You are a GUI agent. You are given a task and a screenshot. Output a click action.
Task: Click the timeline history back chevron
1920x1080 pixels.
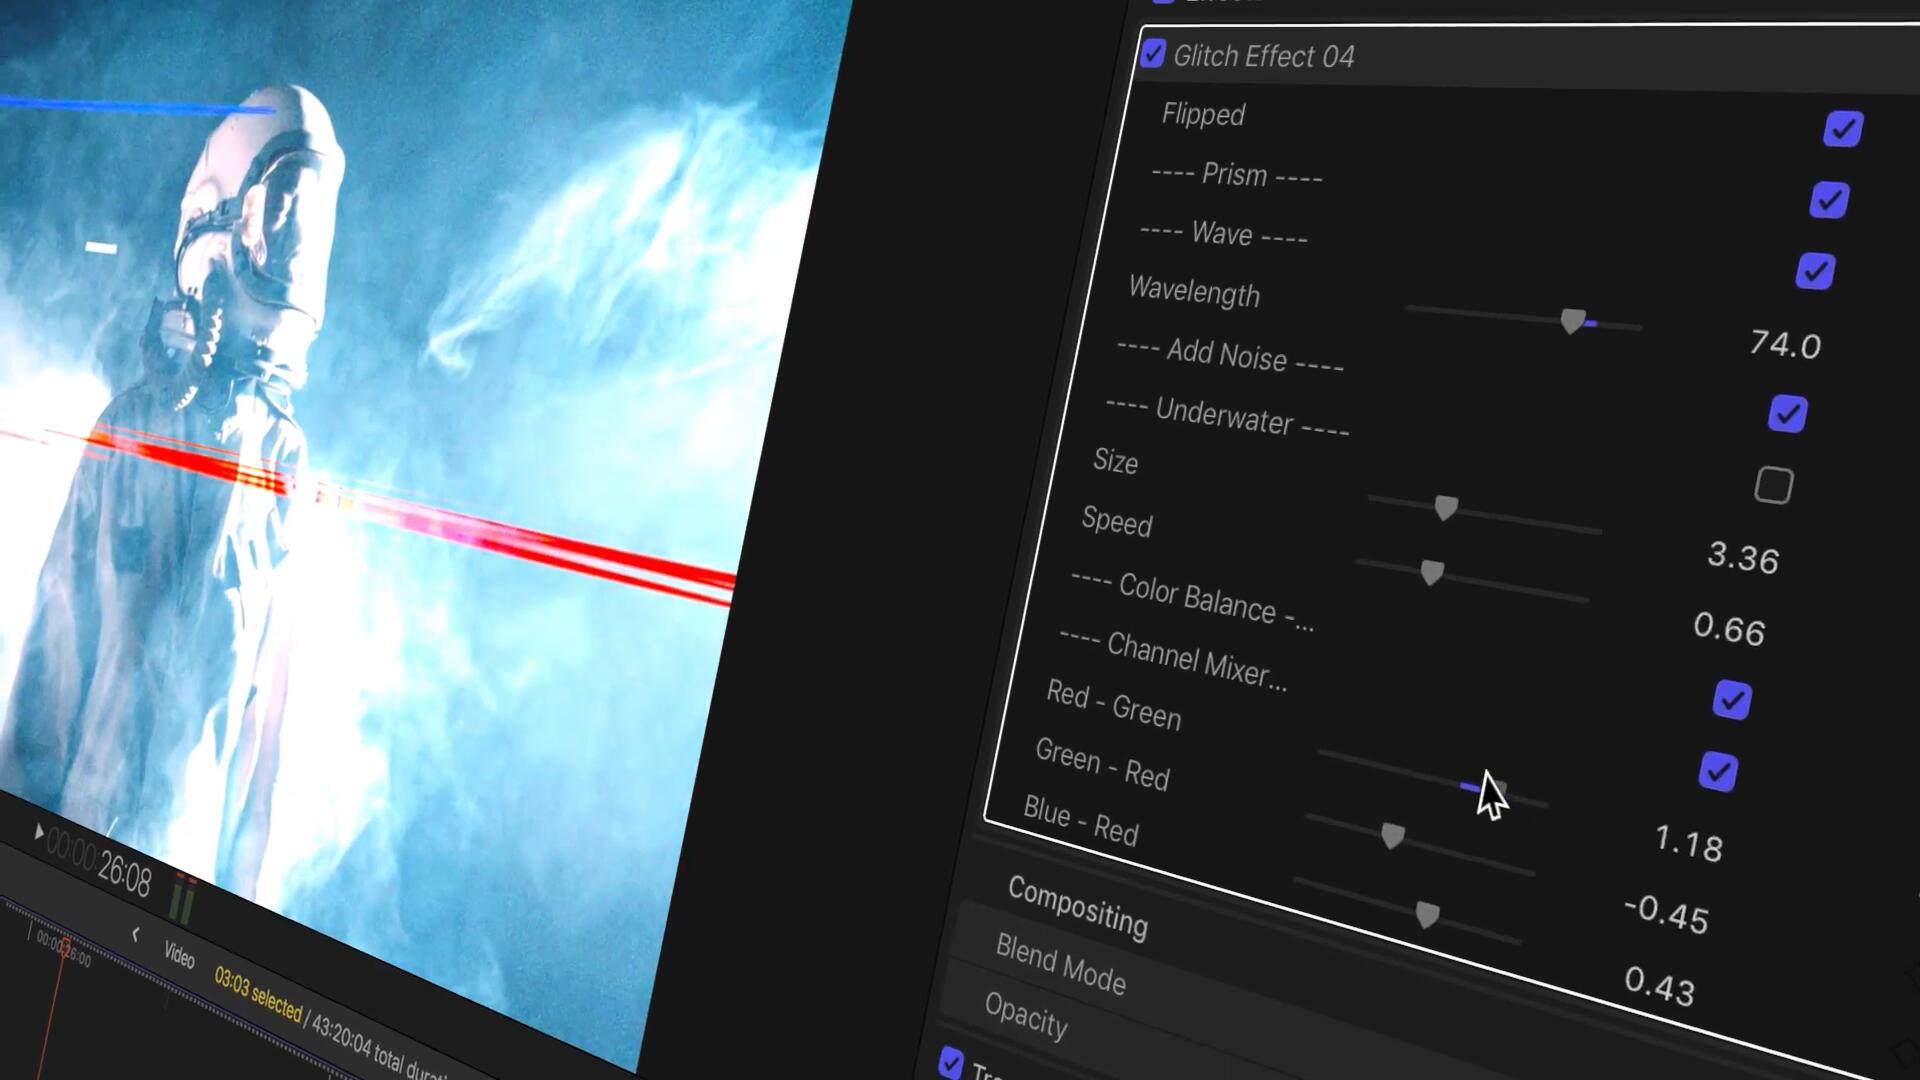[135, 934]
